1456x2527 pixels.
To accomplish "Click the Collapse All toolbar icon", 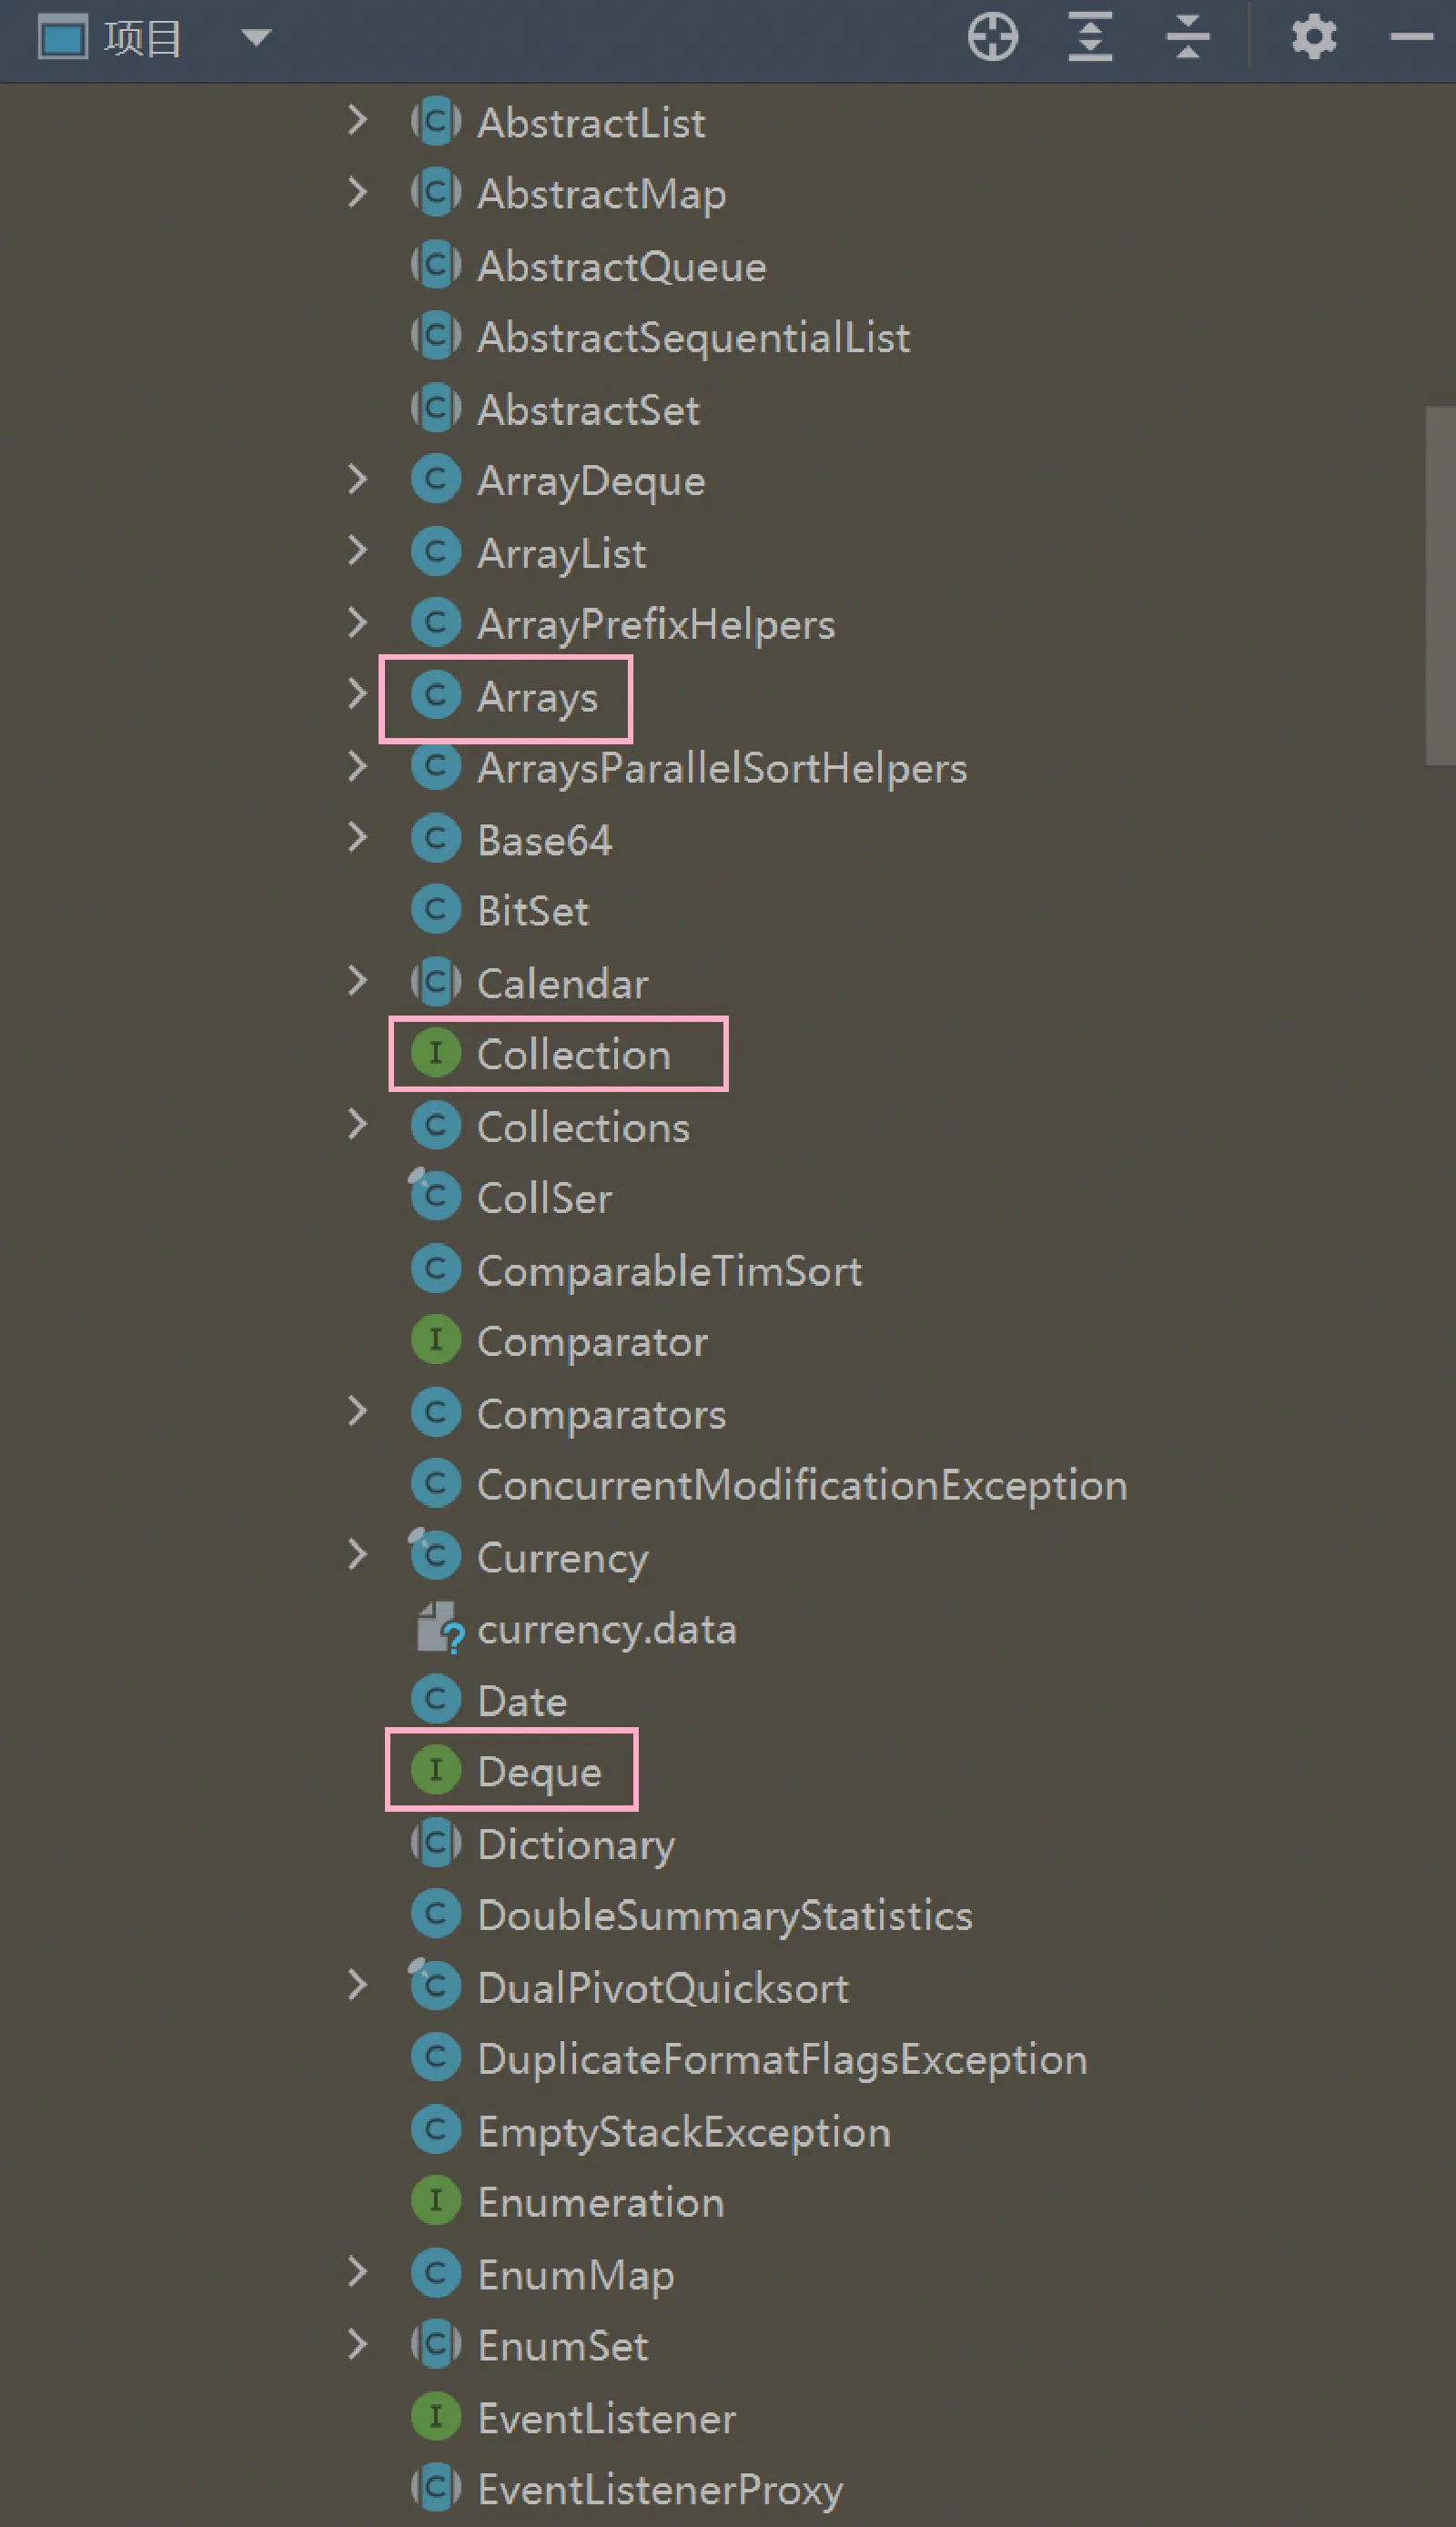I will click(1188, 38).
